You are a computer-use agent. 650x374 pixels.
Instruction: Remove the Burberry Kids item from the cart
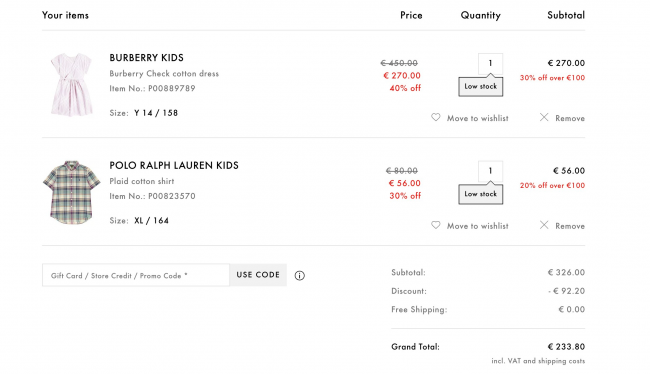(570, 118)
